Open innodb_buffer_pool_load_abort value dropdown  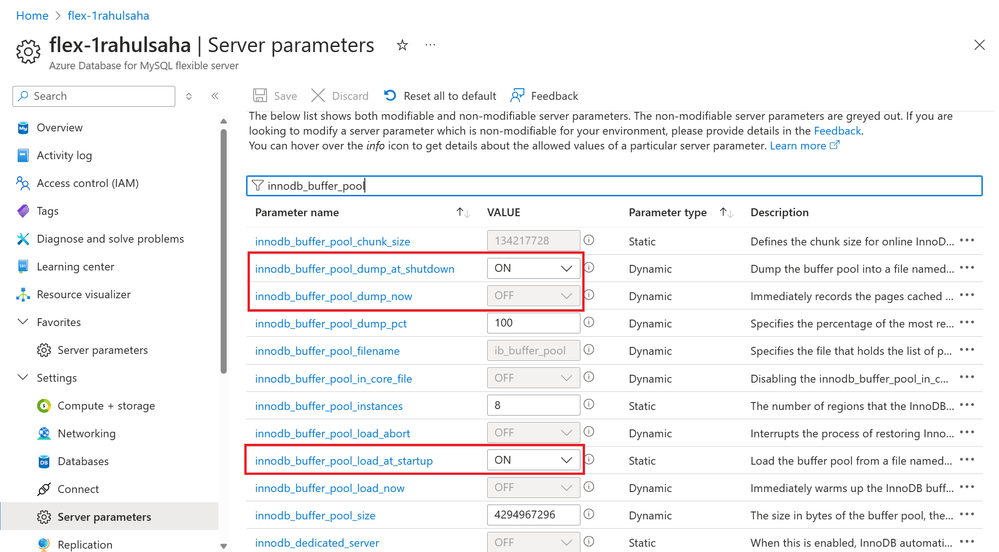point(533,433)
